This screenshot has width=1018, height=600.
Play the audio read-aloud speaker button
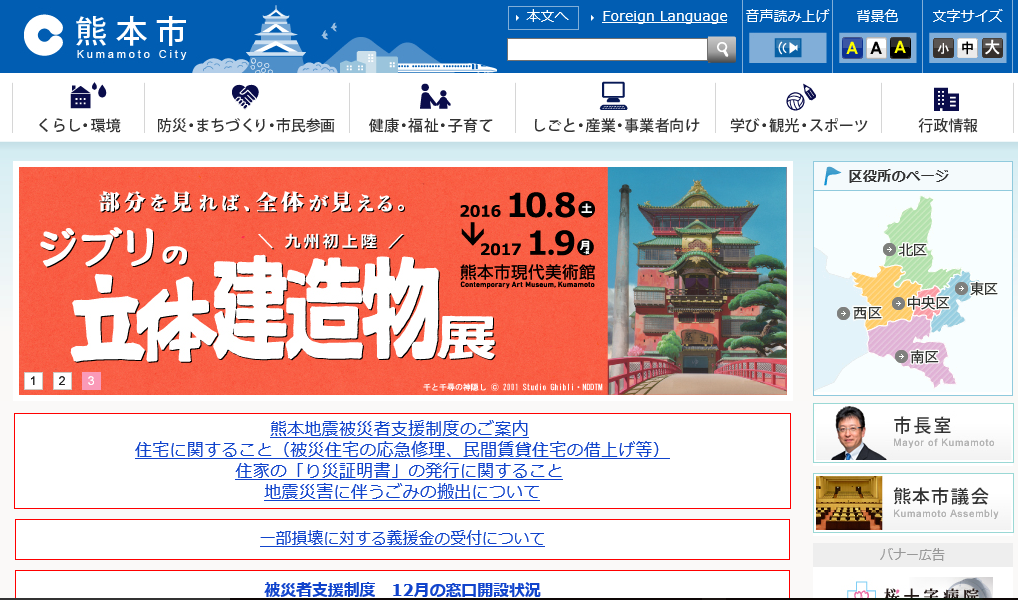(788, 48)
